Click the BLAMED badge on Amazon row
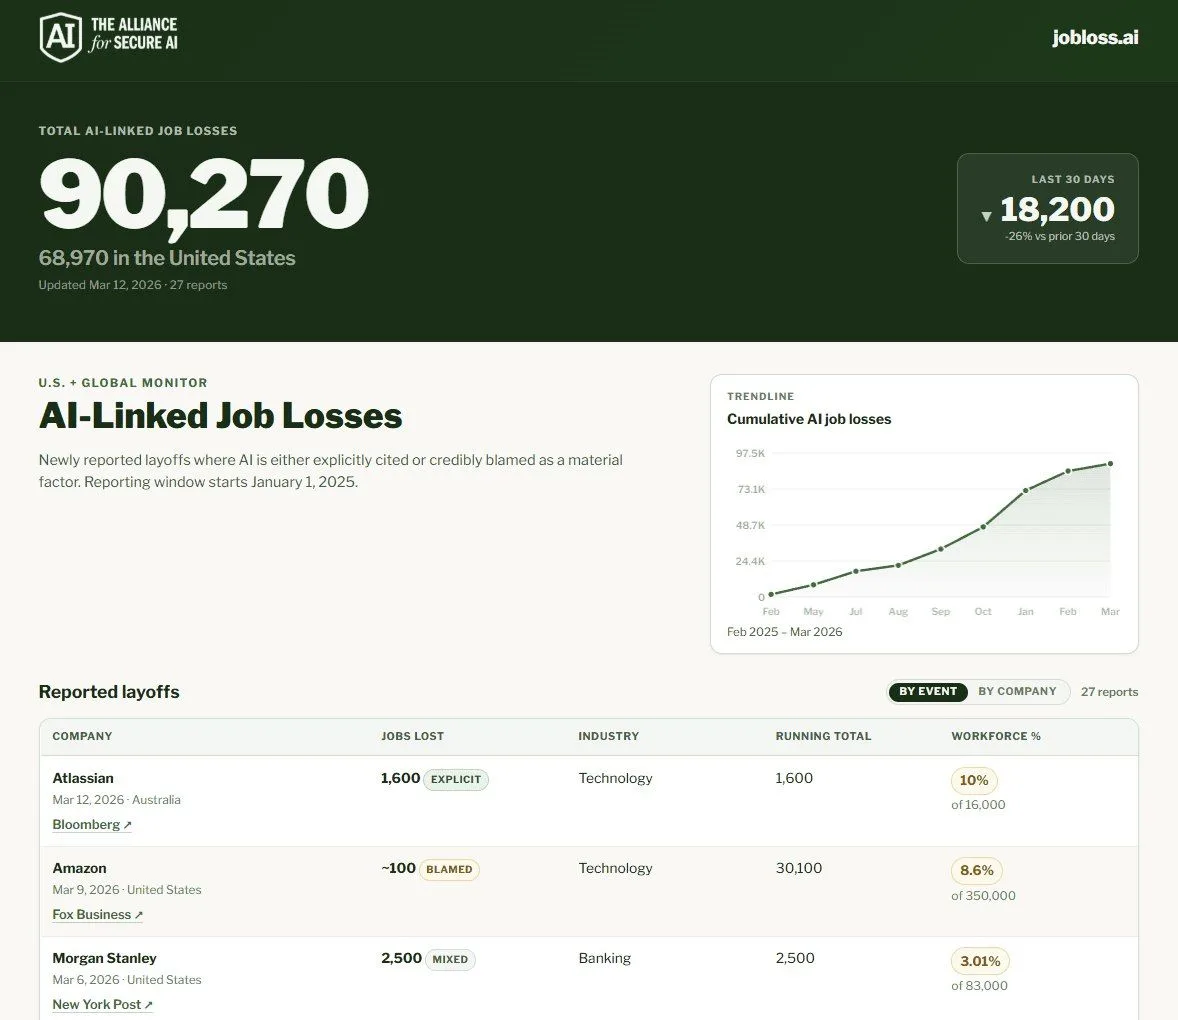 (449, 870)
